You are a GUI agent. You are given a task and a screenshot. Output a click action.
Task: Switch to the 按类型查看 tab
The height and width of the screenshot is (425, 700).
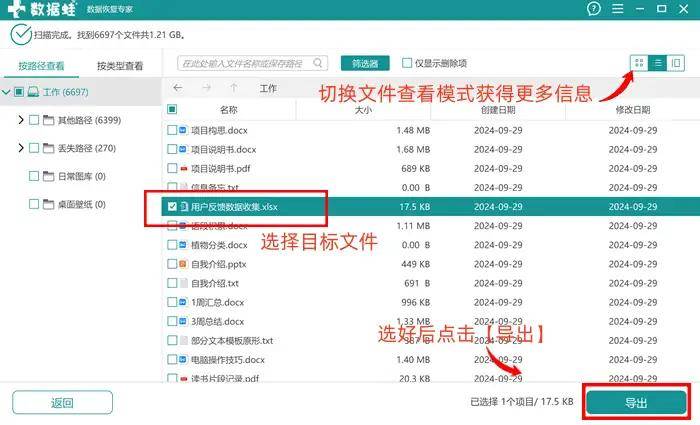(119, 66)
